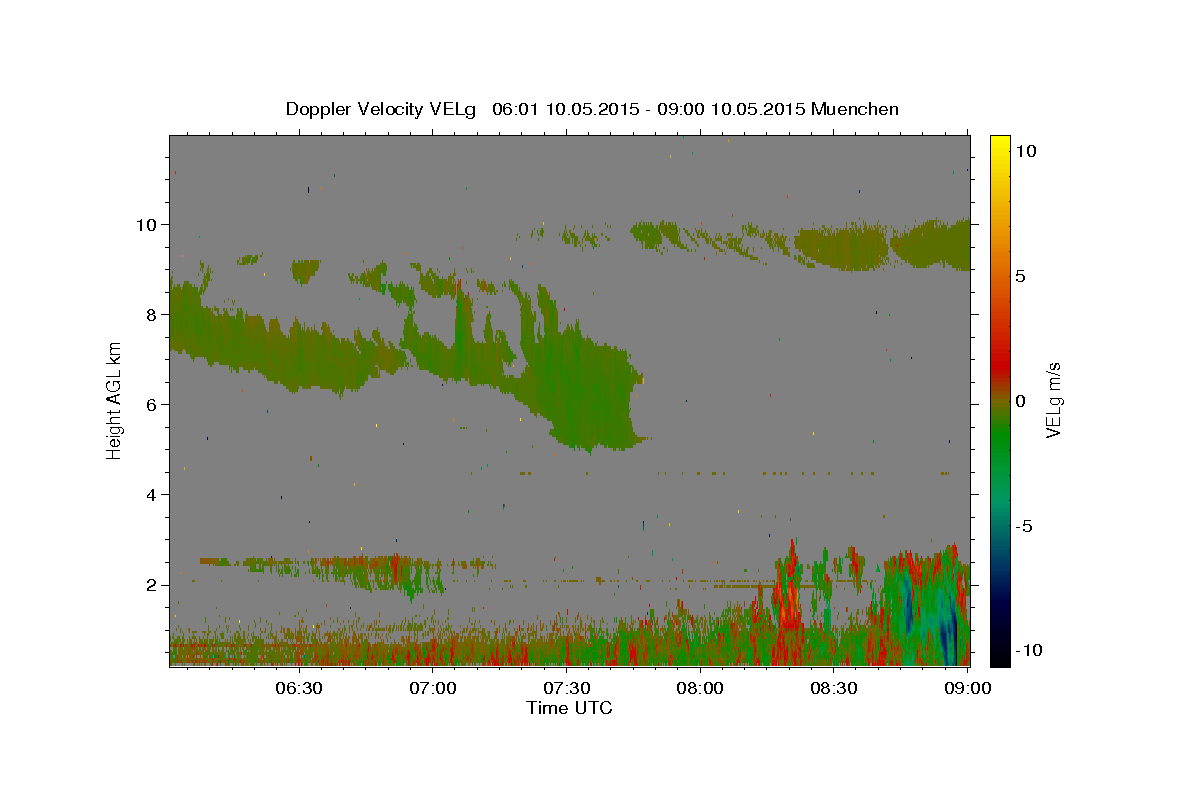The height and width of the screenshot is (800, 1200).
Task: Click the '07:00' time axis label
Action: point(432,689)
